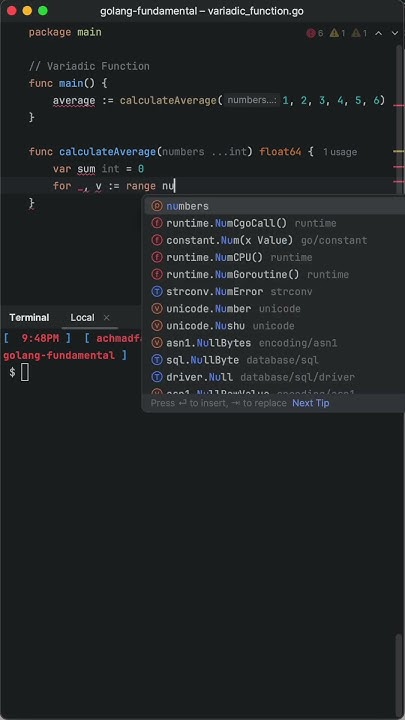This screenshot has width=405, height=720.
Task: Open the Next Tip link
Action: (311, 403)
